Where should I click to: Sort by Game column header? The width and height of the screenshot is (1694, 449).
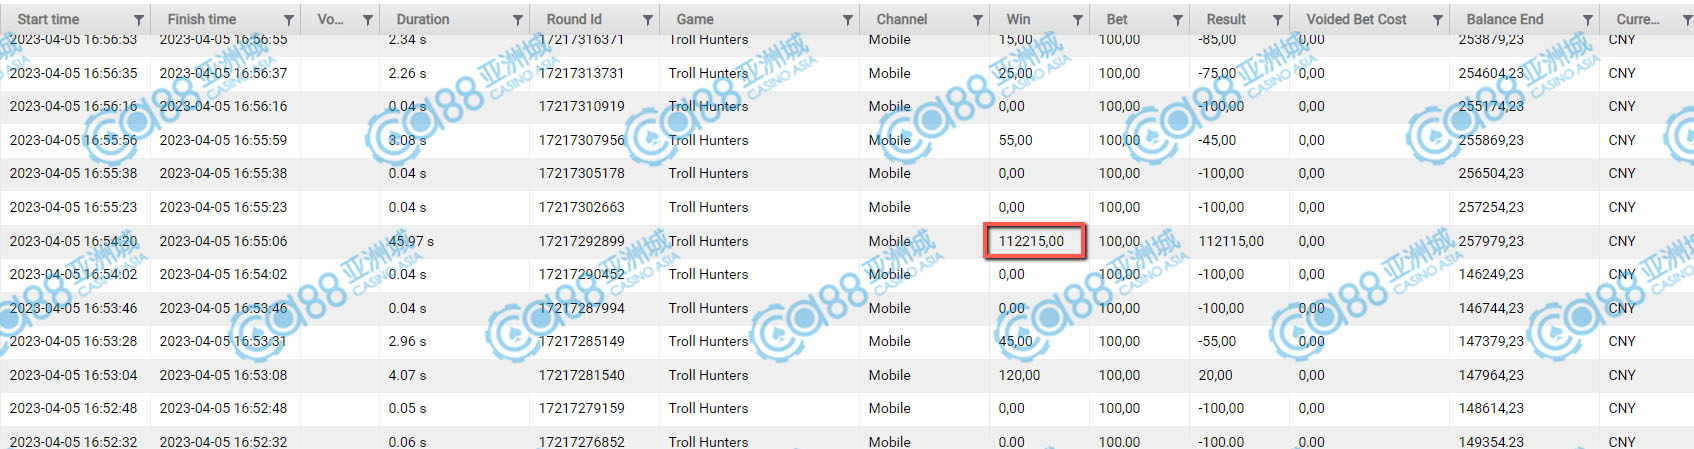pos(695,19)
